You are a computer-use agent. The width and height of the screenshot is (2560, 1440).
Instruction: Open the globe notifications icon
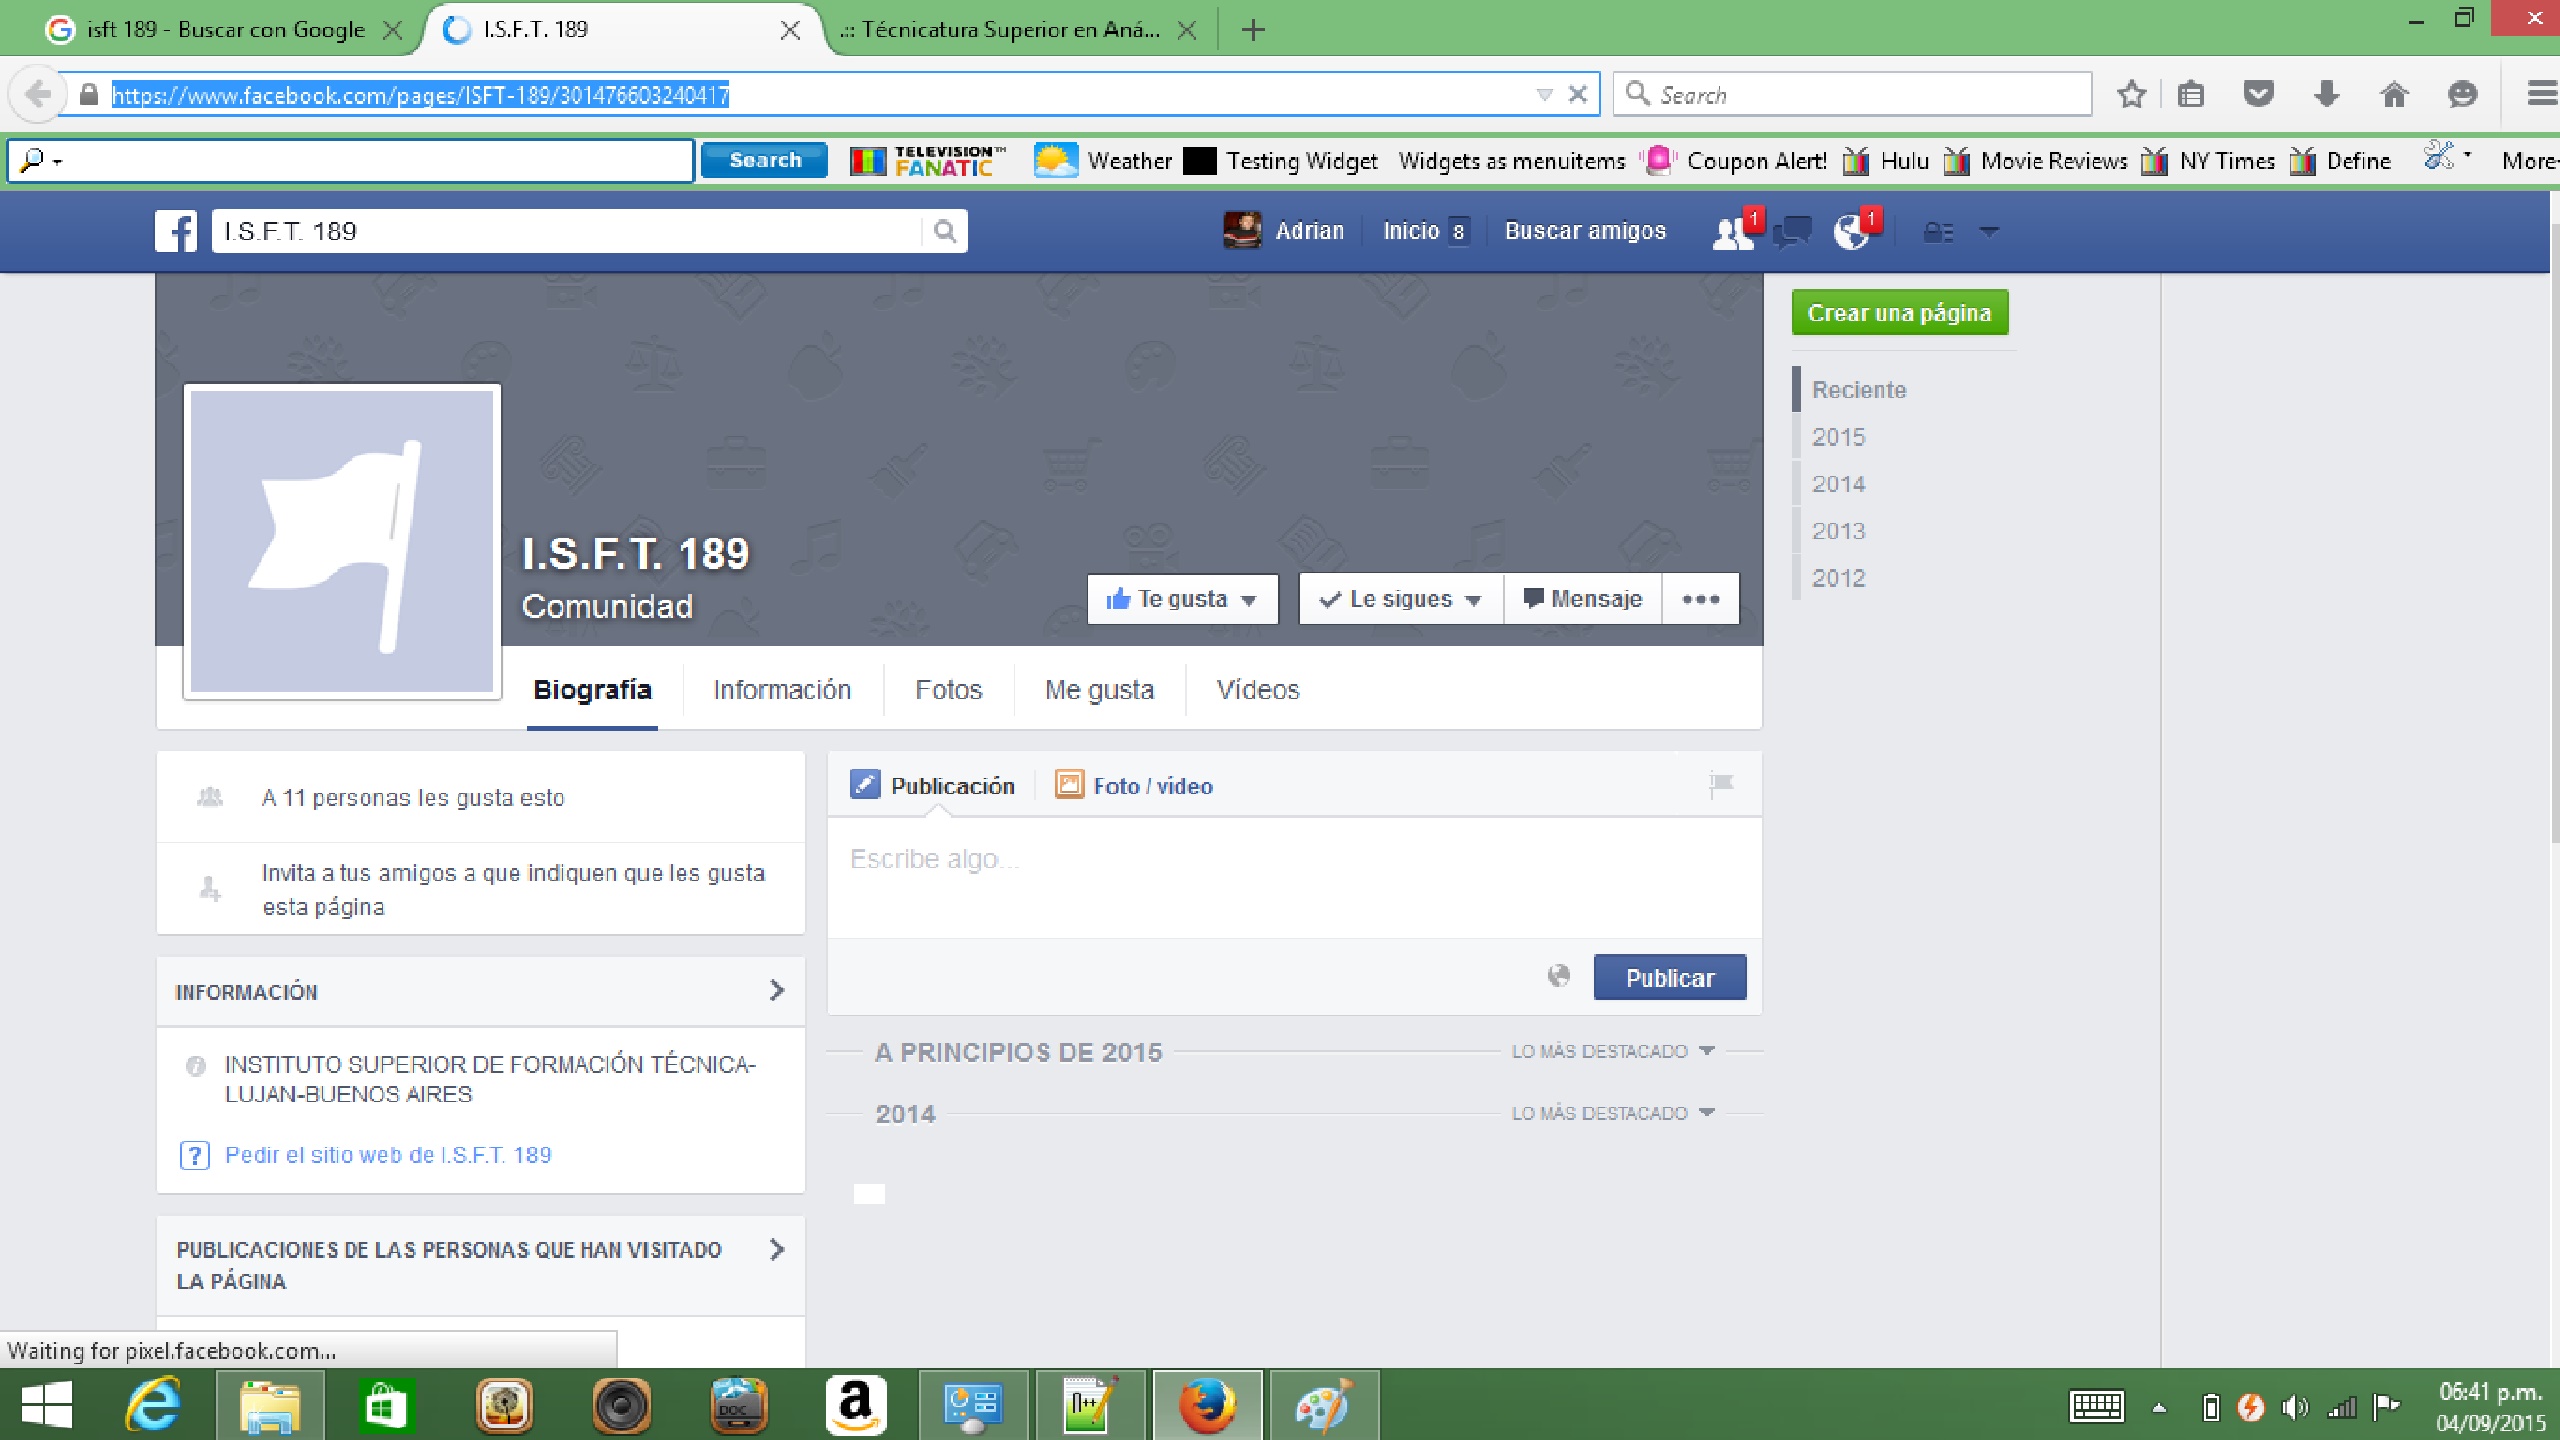pos(1852,232)
